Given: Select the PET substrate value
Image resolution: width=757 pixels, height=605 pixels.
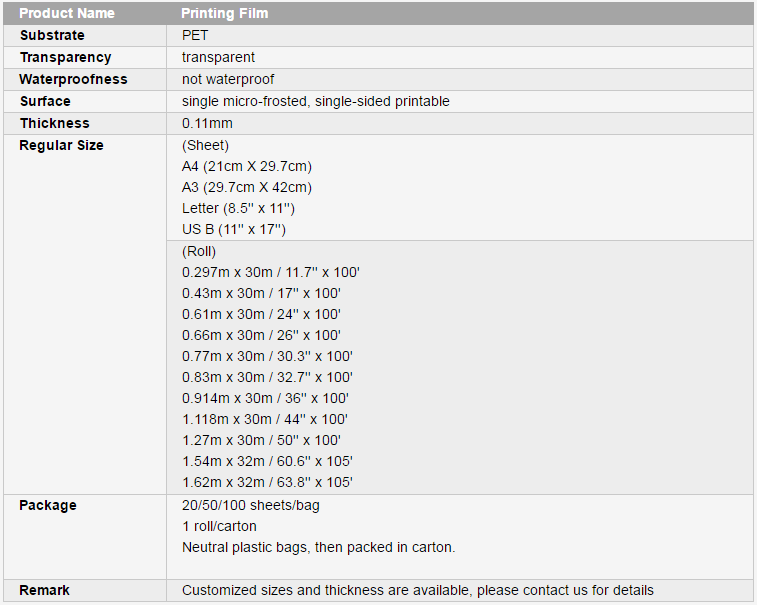Looking at the screenshot, I should (x=195, y=35).
